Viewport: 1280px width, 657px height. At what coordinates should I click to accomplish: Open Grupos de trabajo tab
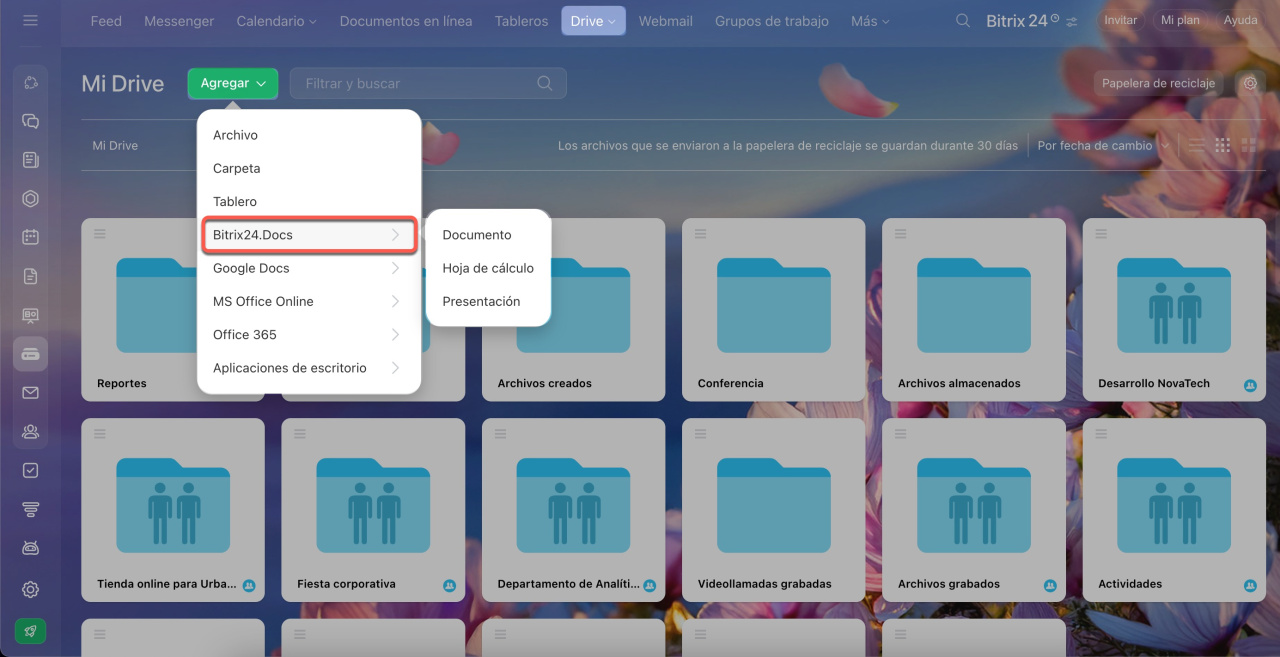point(772,21)
